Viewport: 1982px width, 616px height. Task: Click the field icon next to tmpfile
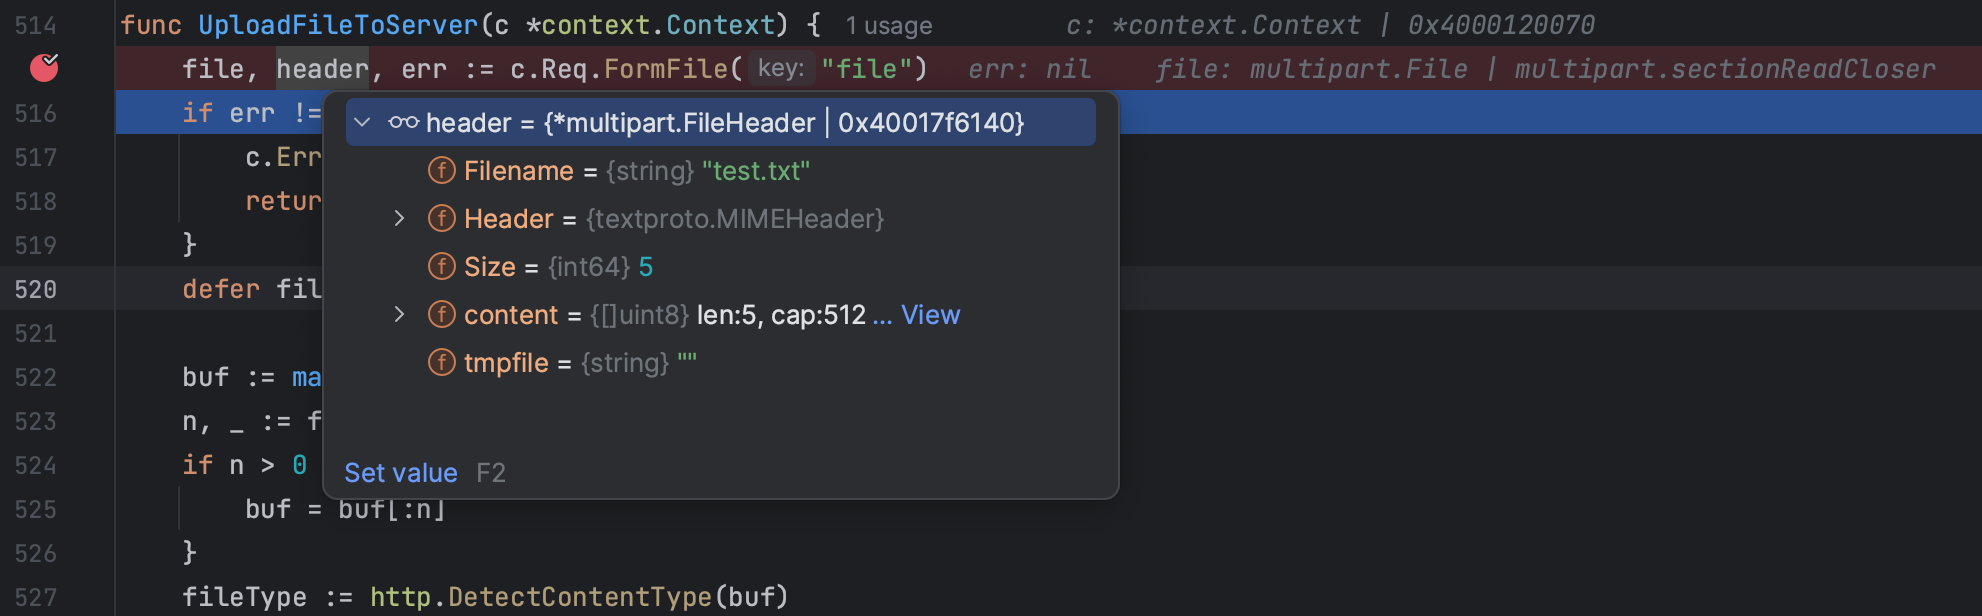441,362
